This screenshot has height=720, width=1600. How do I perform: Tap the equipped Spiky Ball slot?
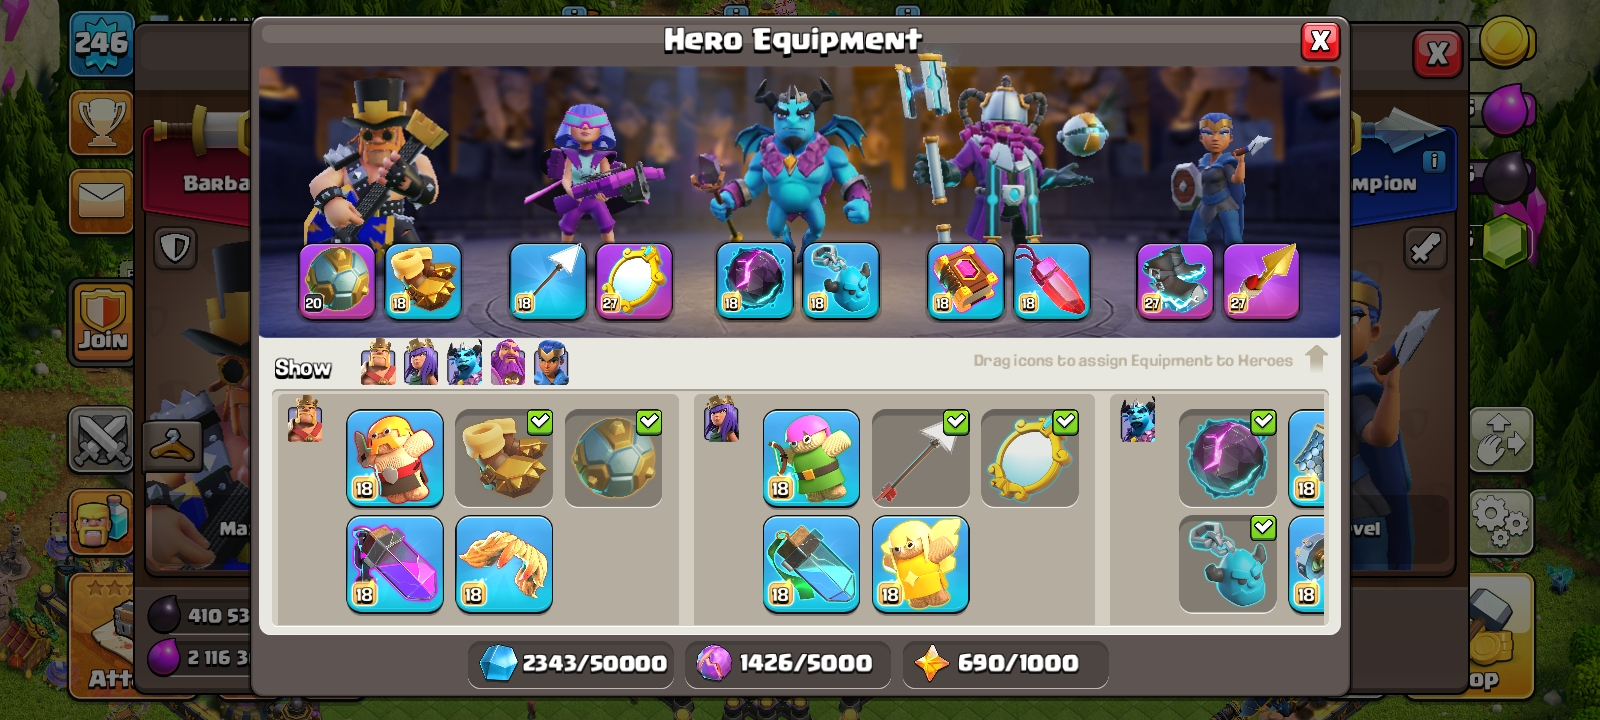(337, 281)
